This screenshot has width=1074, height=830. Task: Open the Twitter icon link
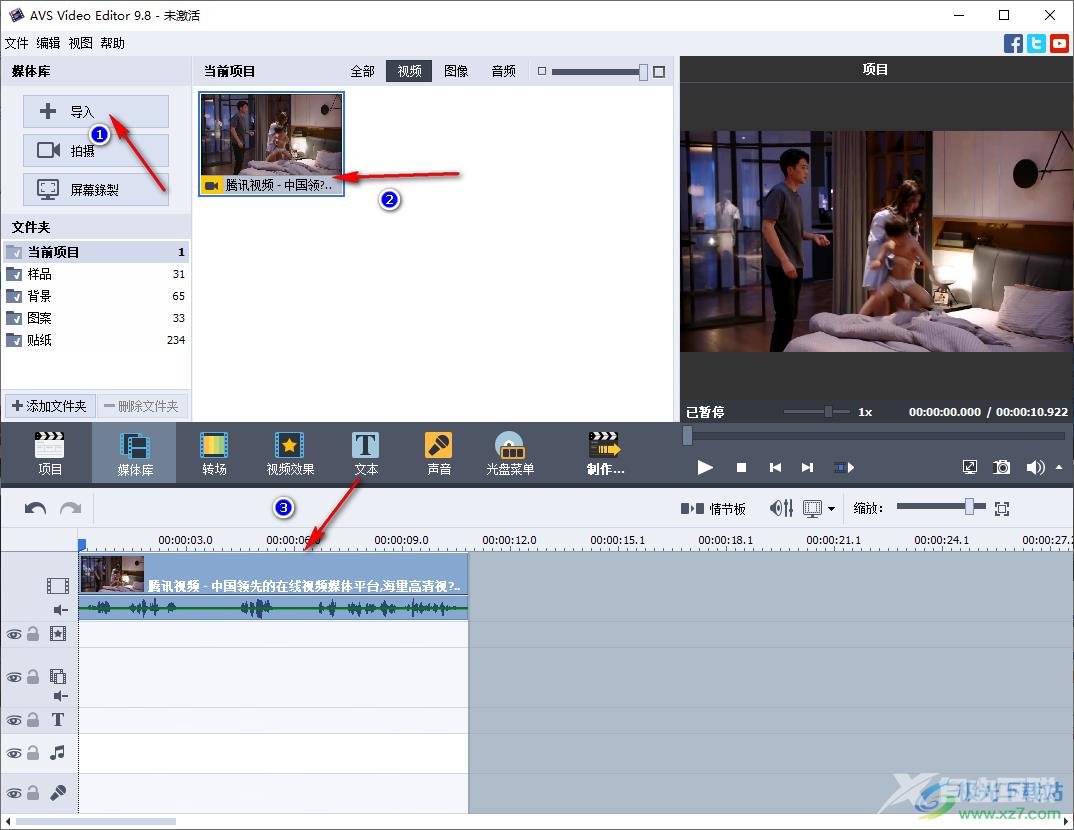1036,43
